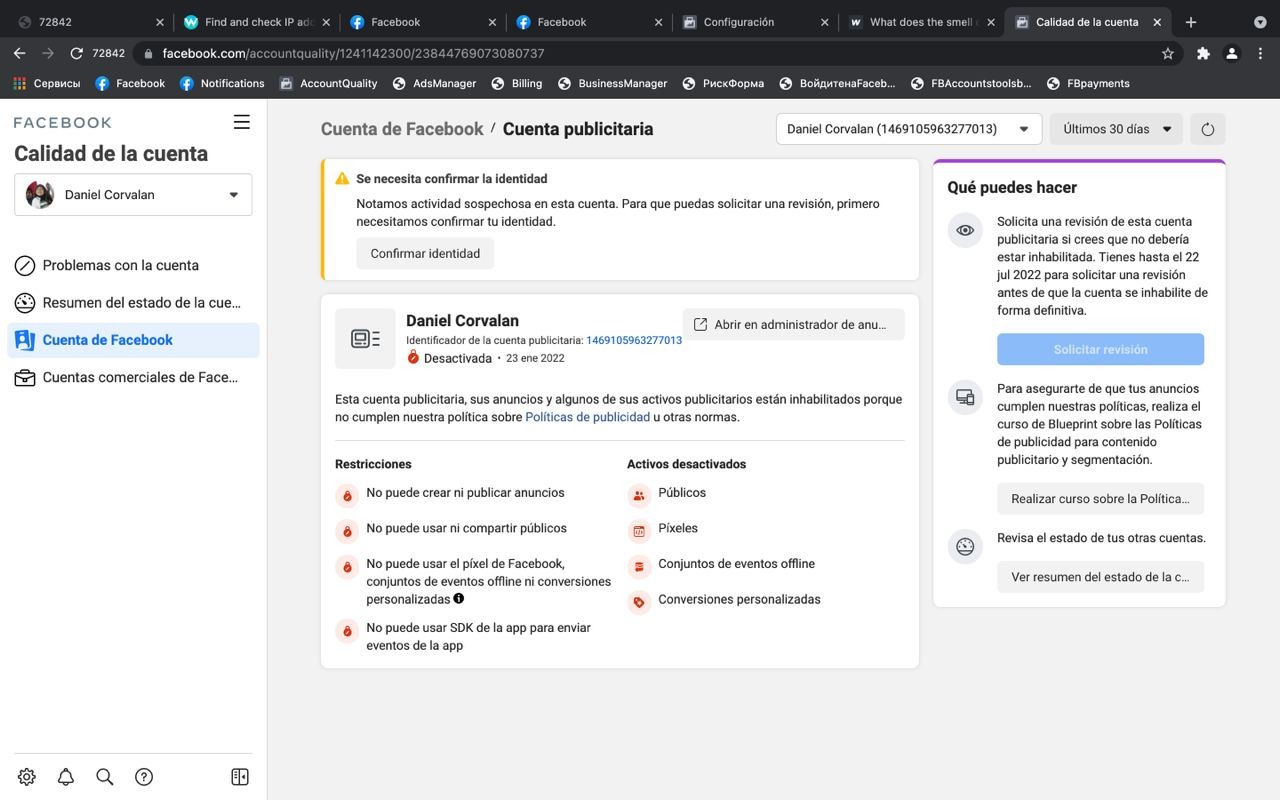Click the Facebook logo in sidebar
1280x800 pixels.
point(62,122)
